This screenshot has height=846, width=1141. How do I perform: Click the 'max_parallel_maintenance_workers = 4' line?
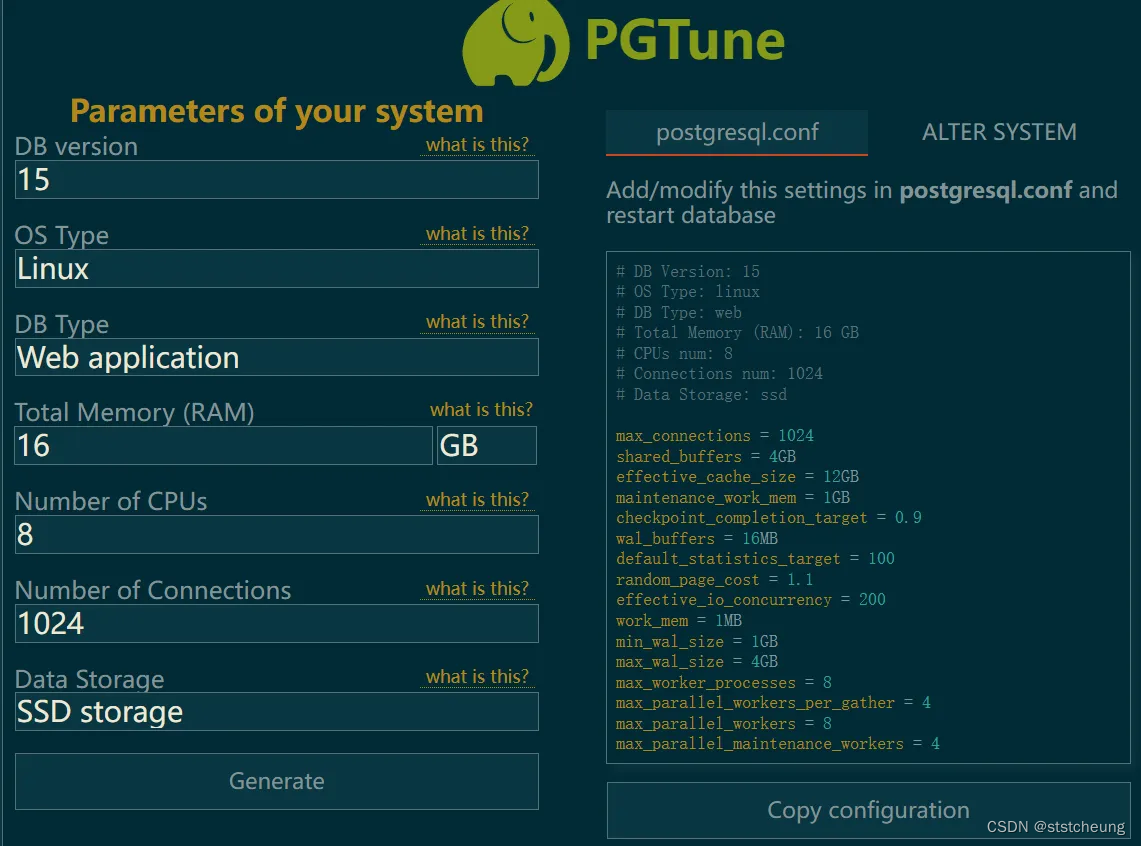pyautogui.click(x=778, y=744)
